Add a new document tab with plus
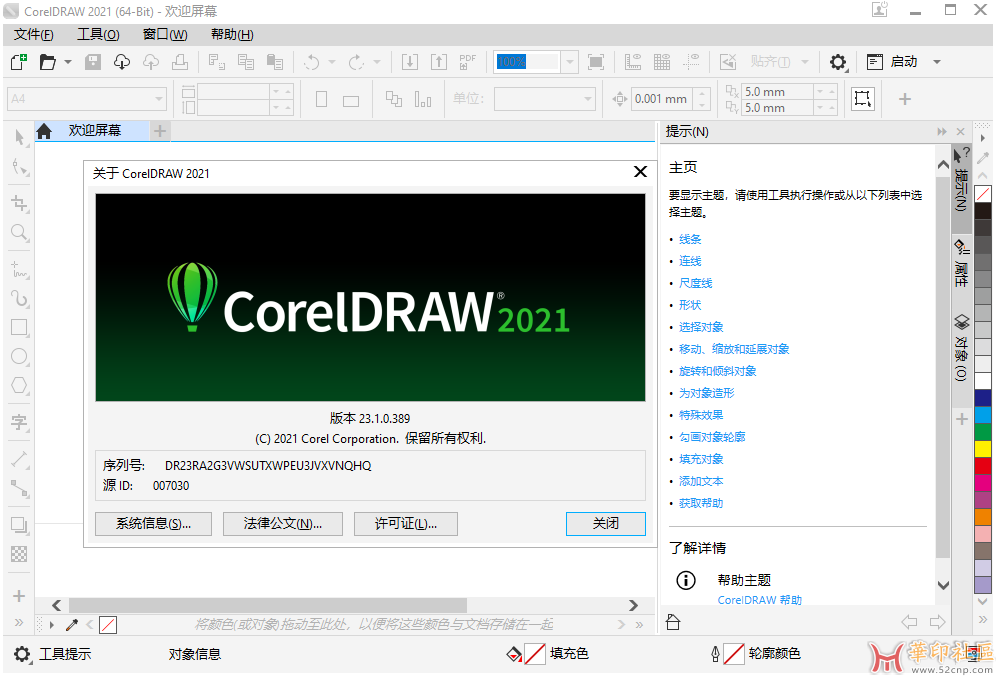 click(160, 131)
